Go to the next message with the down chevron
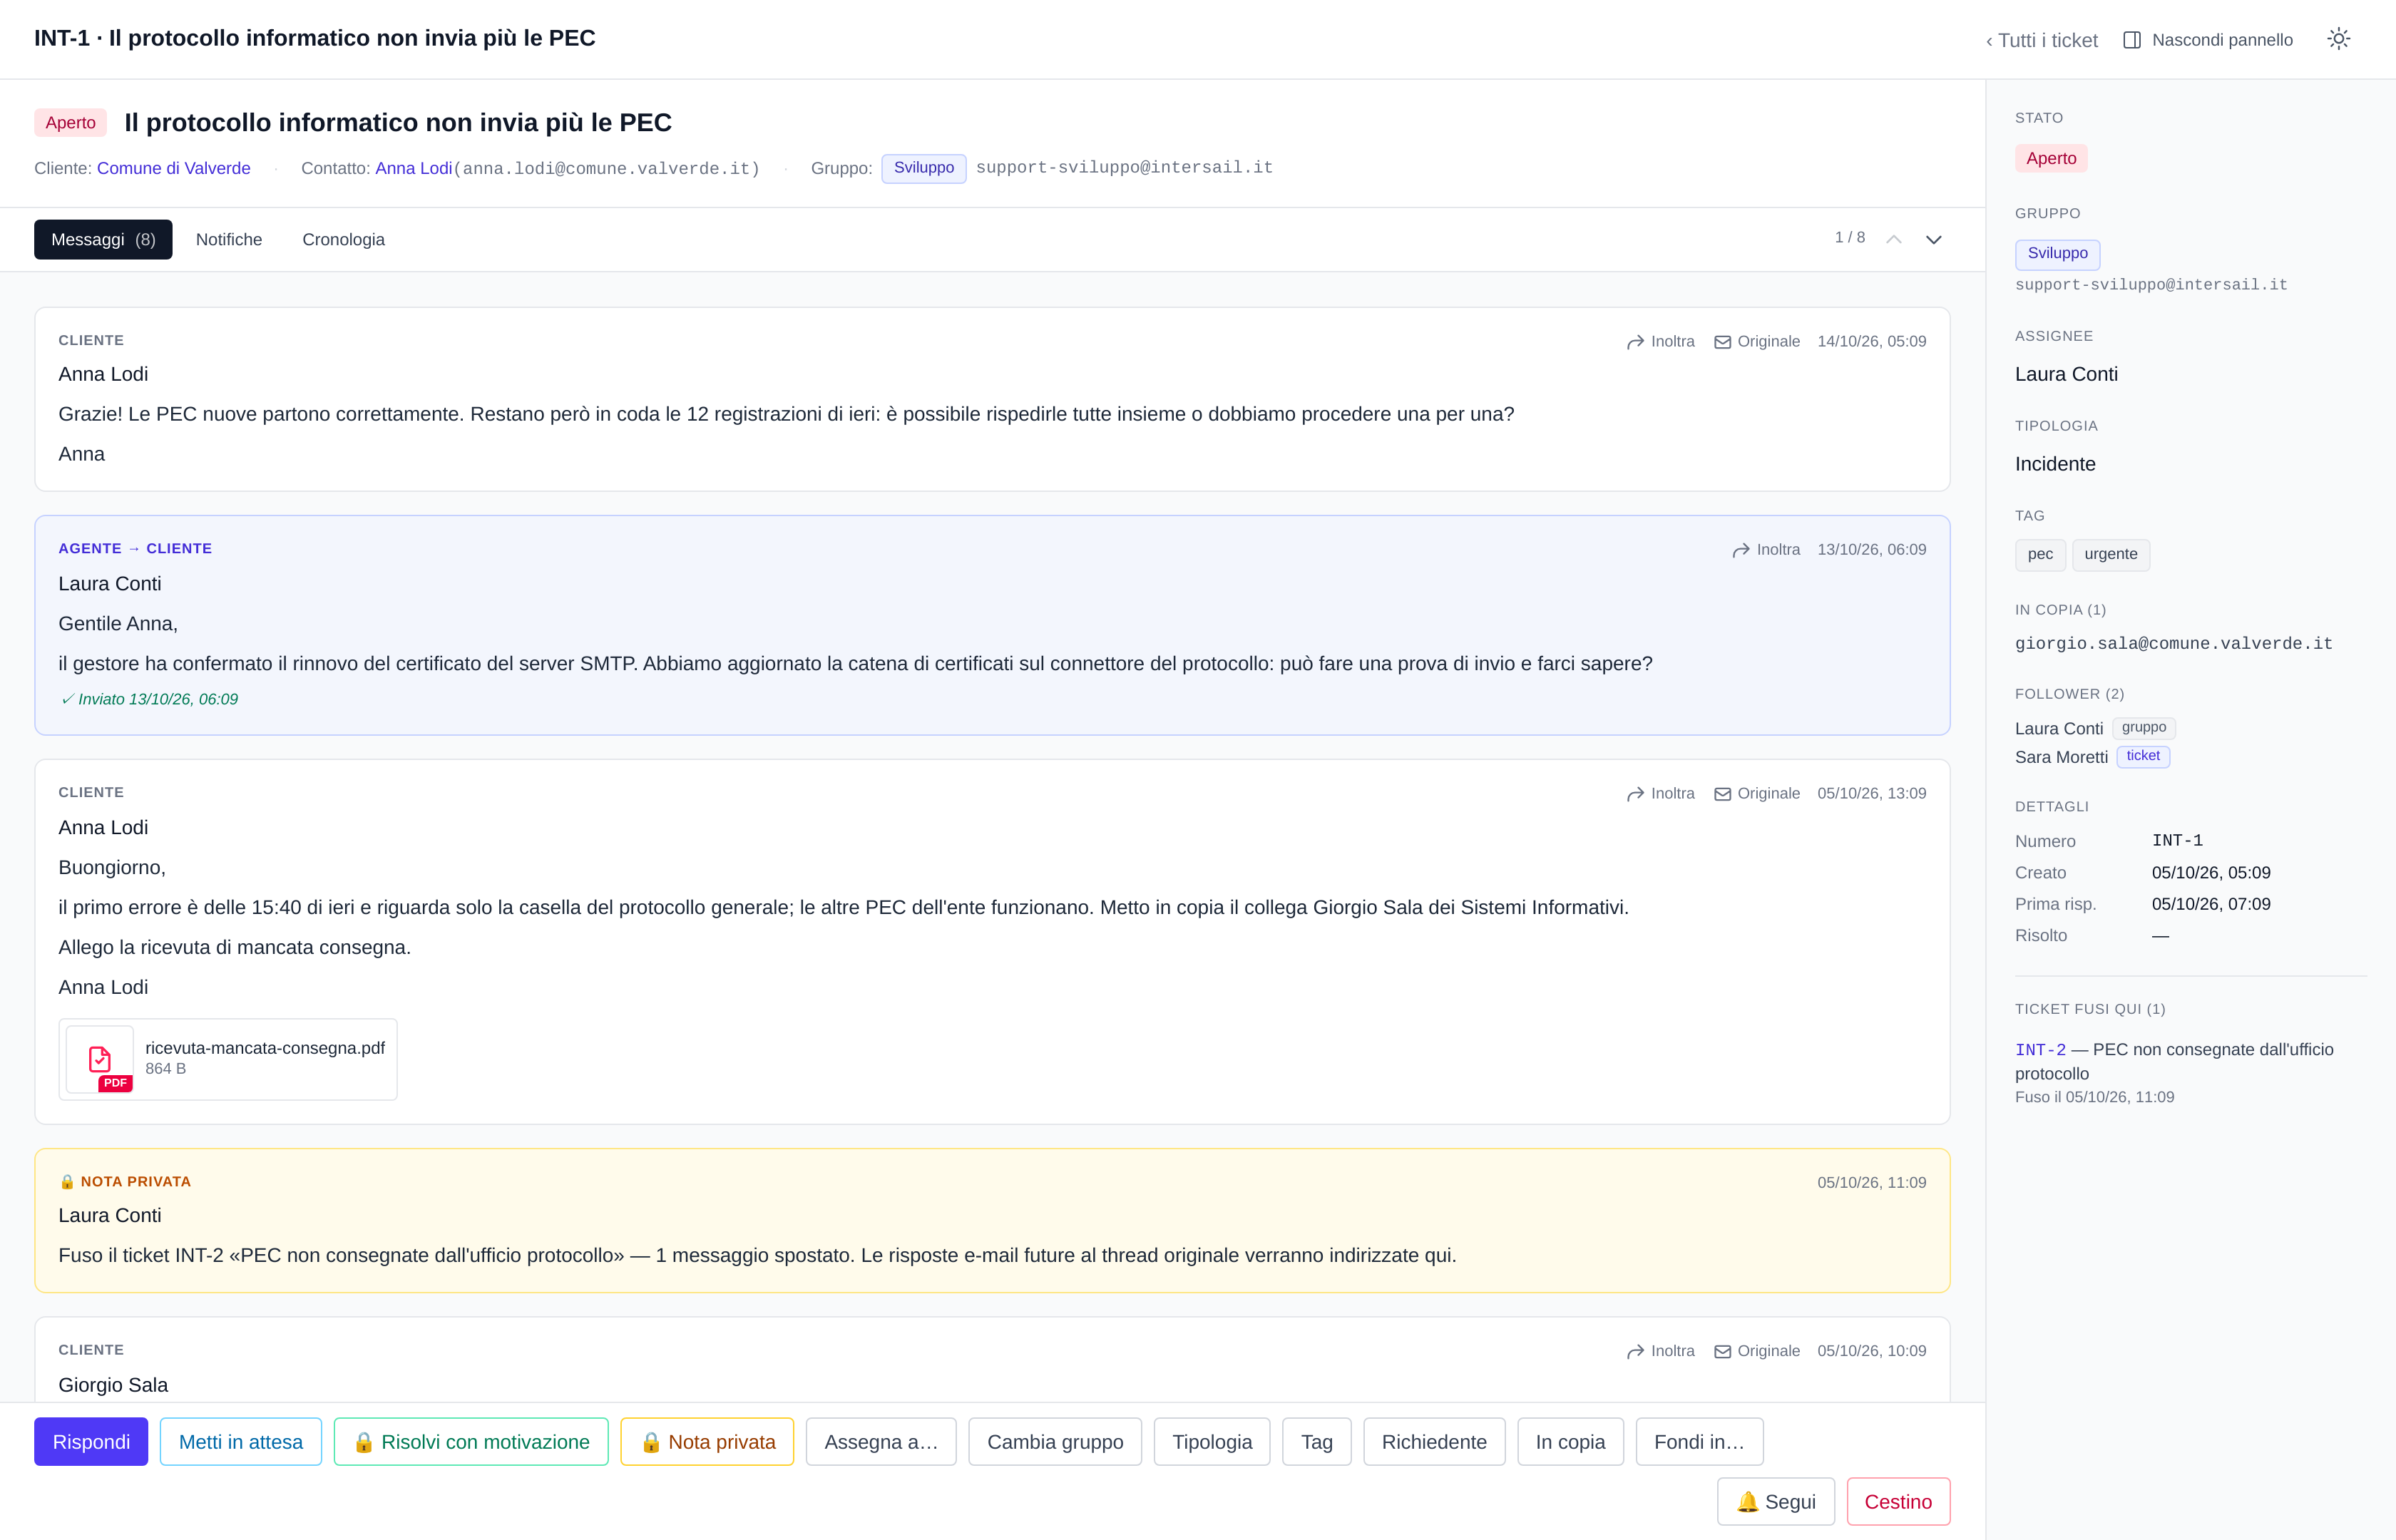Viewport: 2396px width, 1540px height. pyautogui.click(x=1933, y=239)
